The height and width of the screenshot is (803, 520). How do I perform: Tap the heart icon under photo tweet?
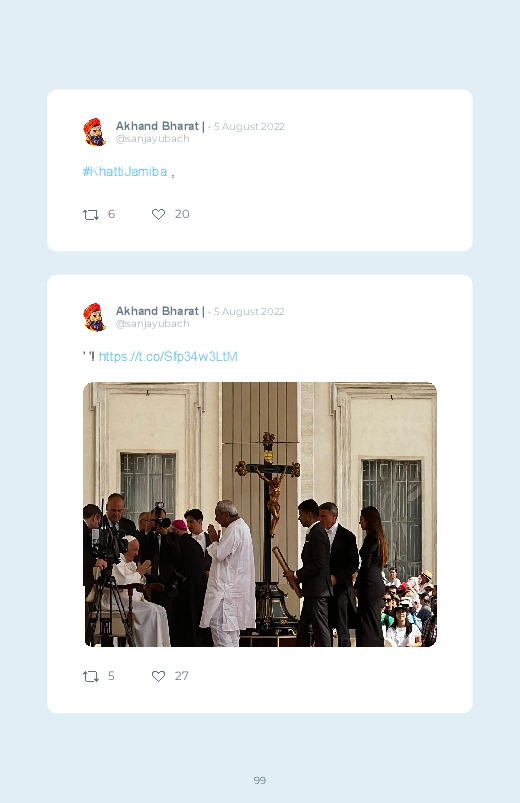(158, 677)
